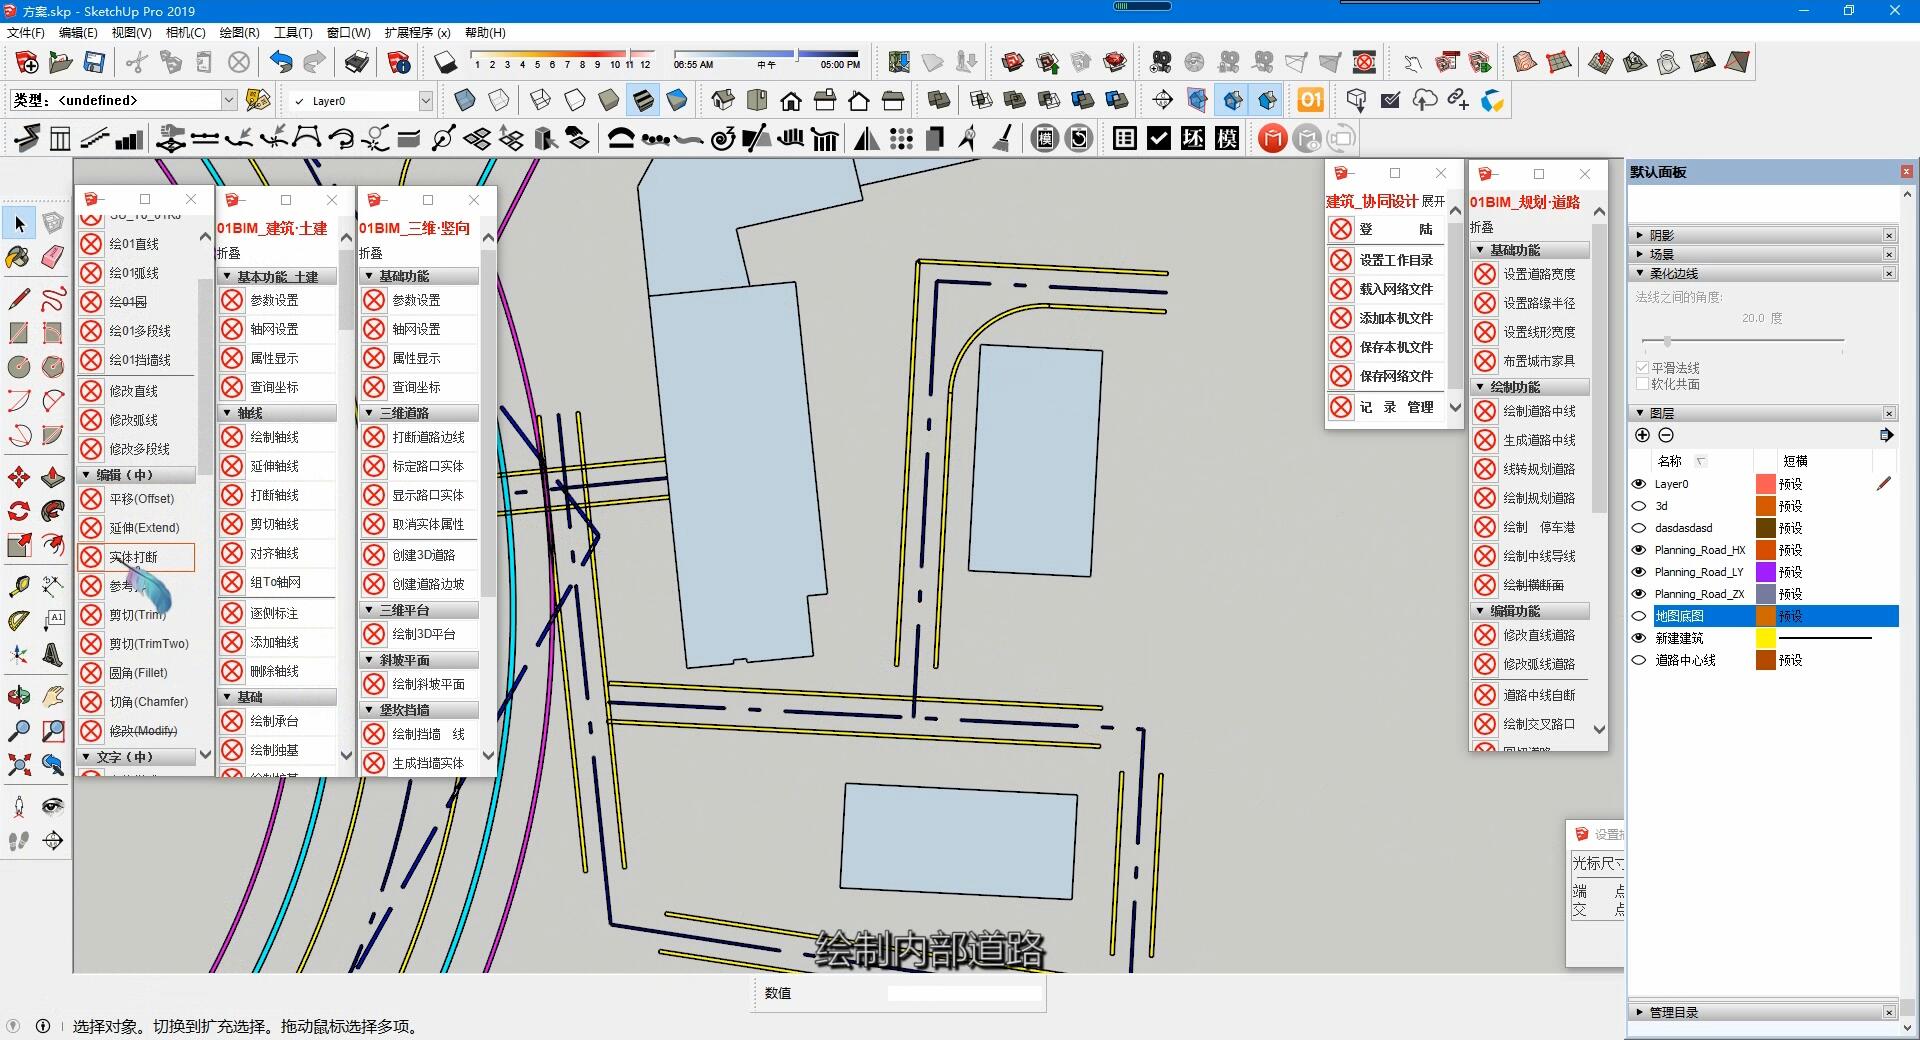Open the layer details arrow menu
Viewport: 1920px width, 1040px height.
point(1886,435)
